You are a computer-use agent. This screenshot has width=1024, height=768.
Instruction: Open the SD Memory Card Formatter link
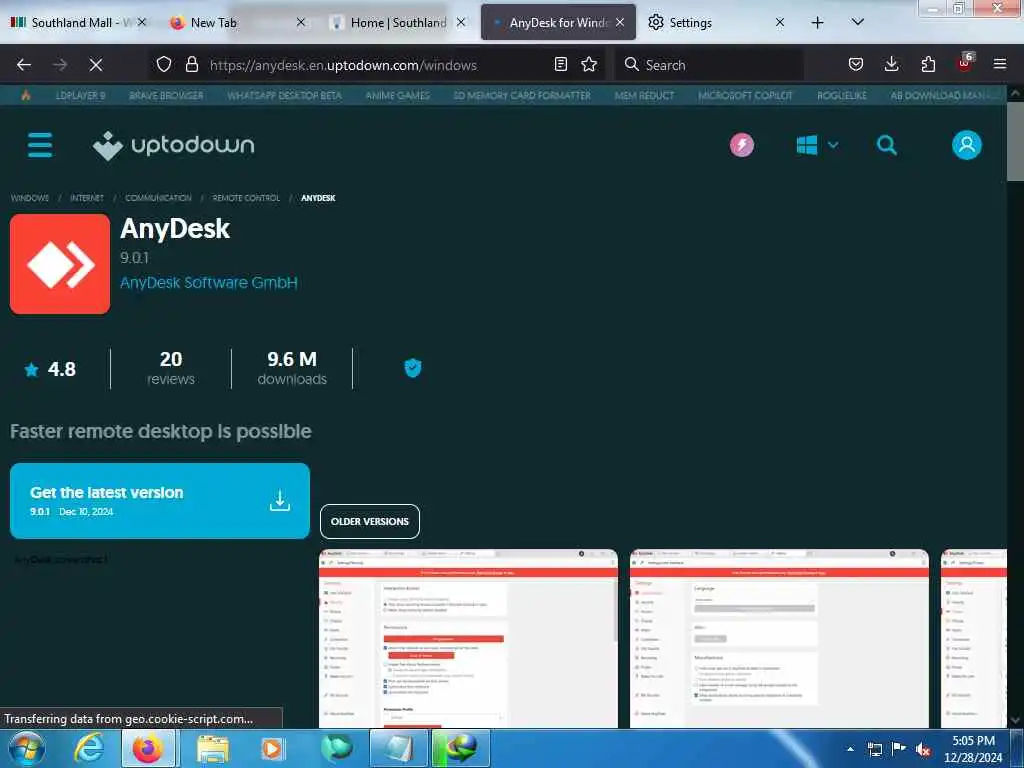(522, 95)
